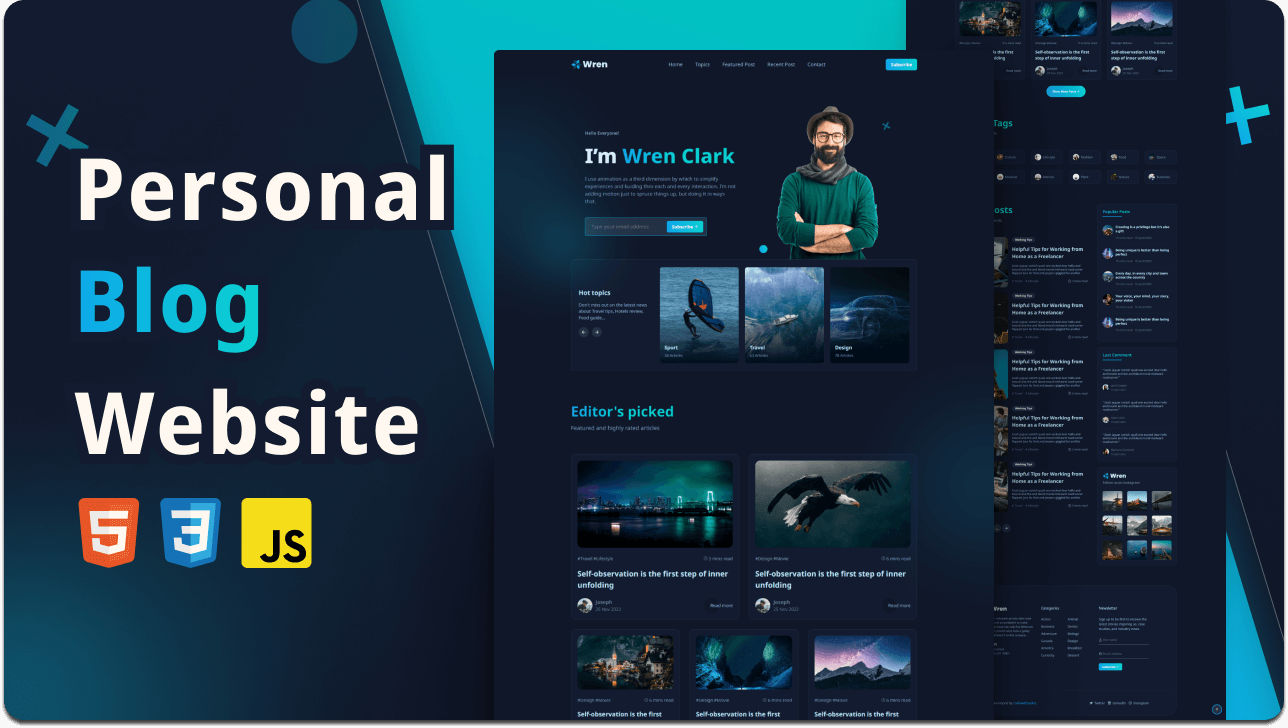1288x728 pixels.
Task: Submit the hero email form Subscribe button
Action: click(685, 227)
